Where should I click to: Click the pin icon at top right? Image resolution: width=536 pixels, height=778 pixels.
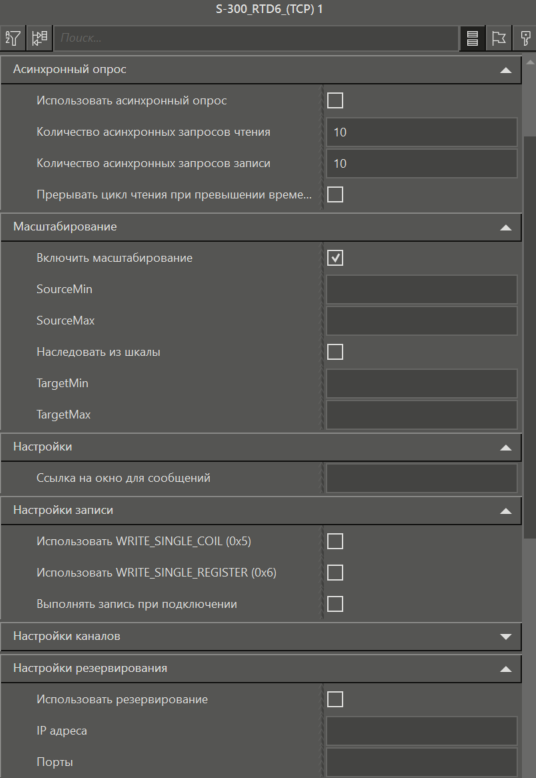(x=525, y=38)
